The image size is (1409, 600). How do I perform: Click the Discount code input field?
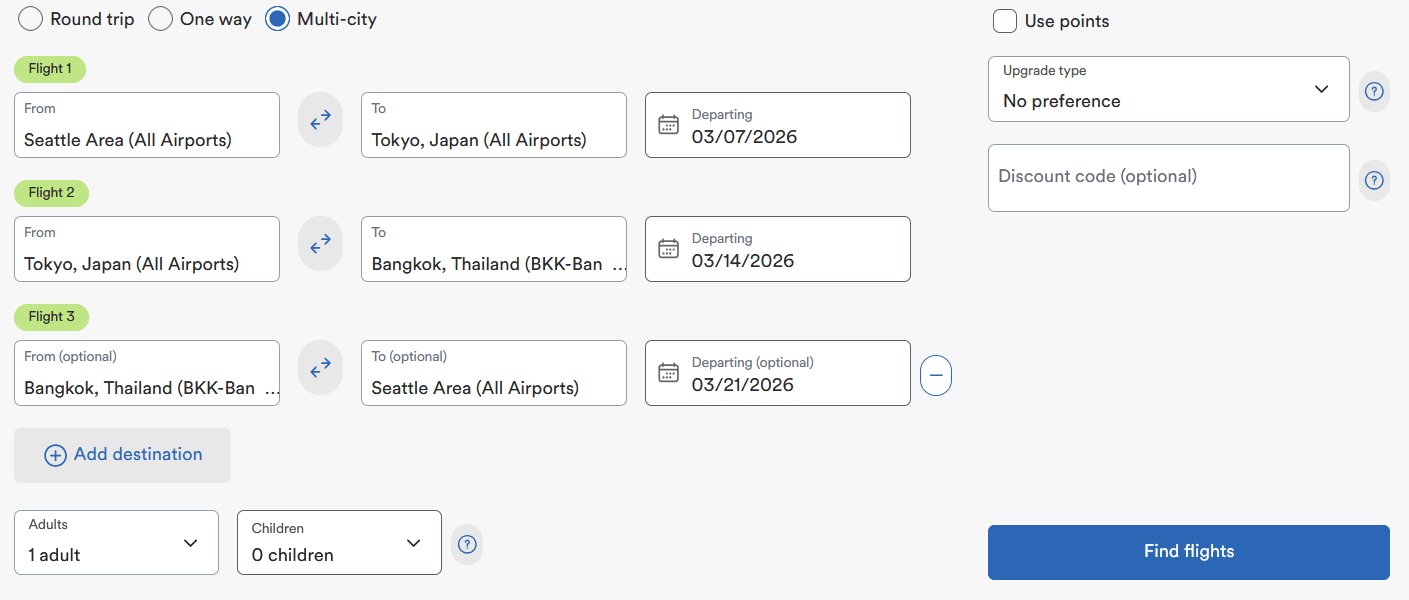(1168, 178)
